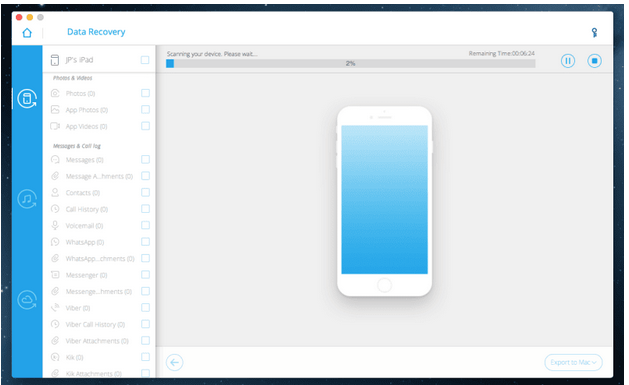Click the key registration icon
The height and width of the screenshot is (385, 629).
click(594, 32)
